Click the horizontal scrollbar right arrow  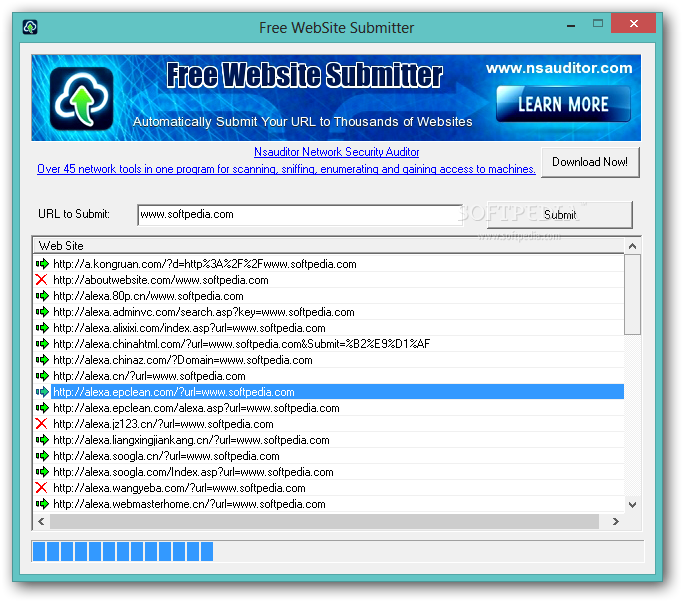click(615, 521)
